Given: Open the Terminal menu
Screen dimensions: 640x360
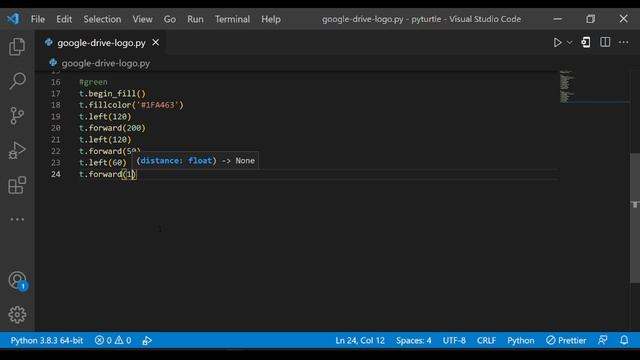Looking at the screenshot, I should tap(232, 19).
